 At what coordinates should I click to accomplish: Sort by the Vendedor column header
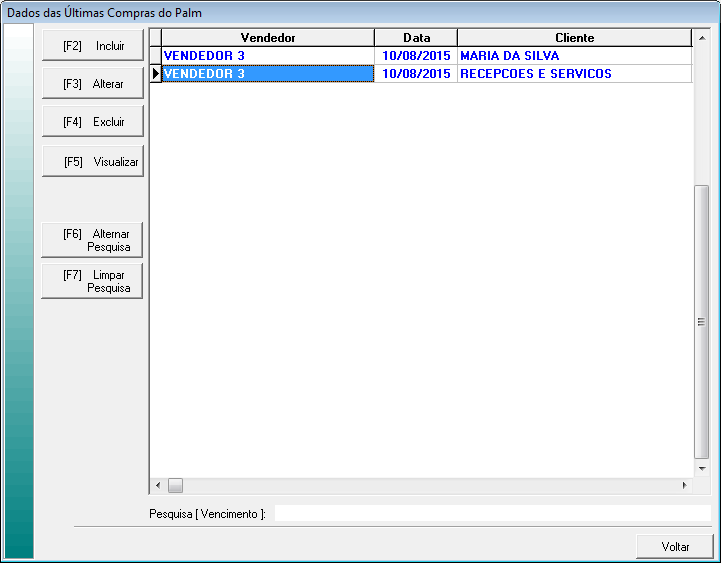pos(267,38)
